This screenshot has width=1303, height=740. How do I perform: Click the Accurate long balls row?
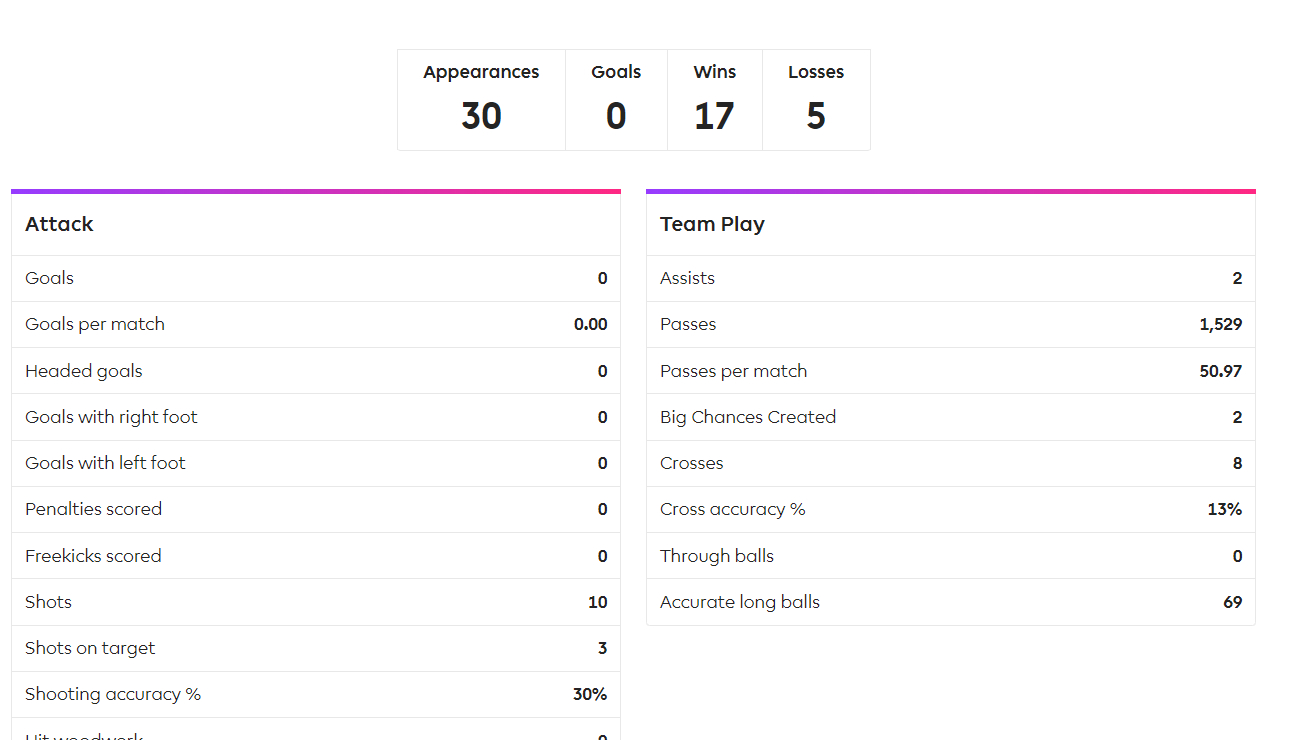point(951,602)
